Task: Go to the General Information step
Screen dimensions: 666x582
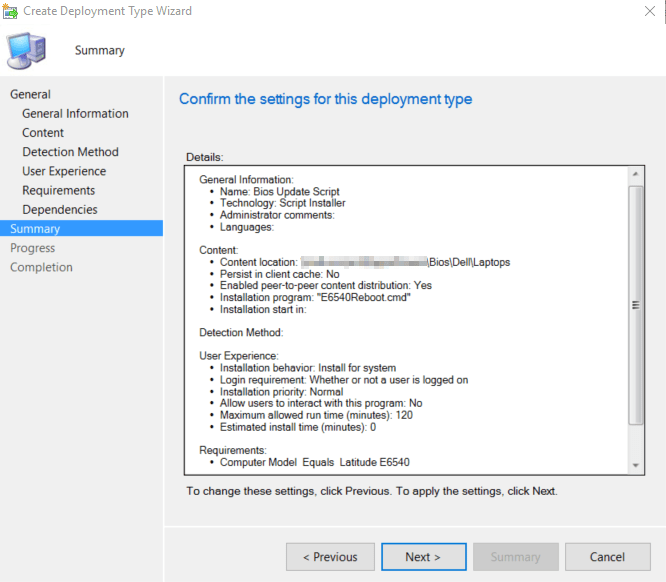Action: point(75,113)
